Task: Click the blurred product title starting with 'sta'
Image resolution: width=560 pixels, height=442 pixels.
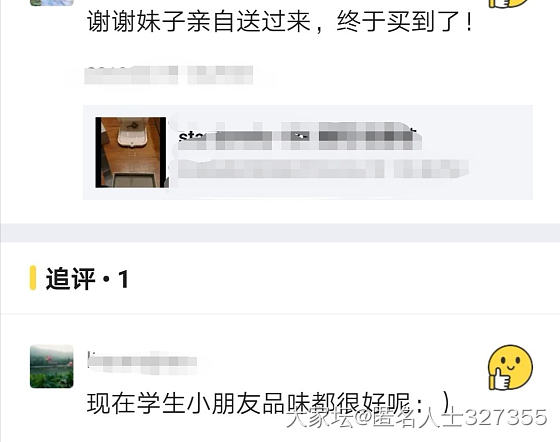Action: (x=300, y=136)
